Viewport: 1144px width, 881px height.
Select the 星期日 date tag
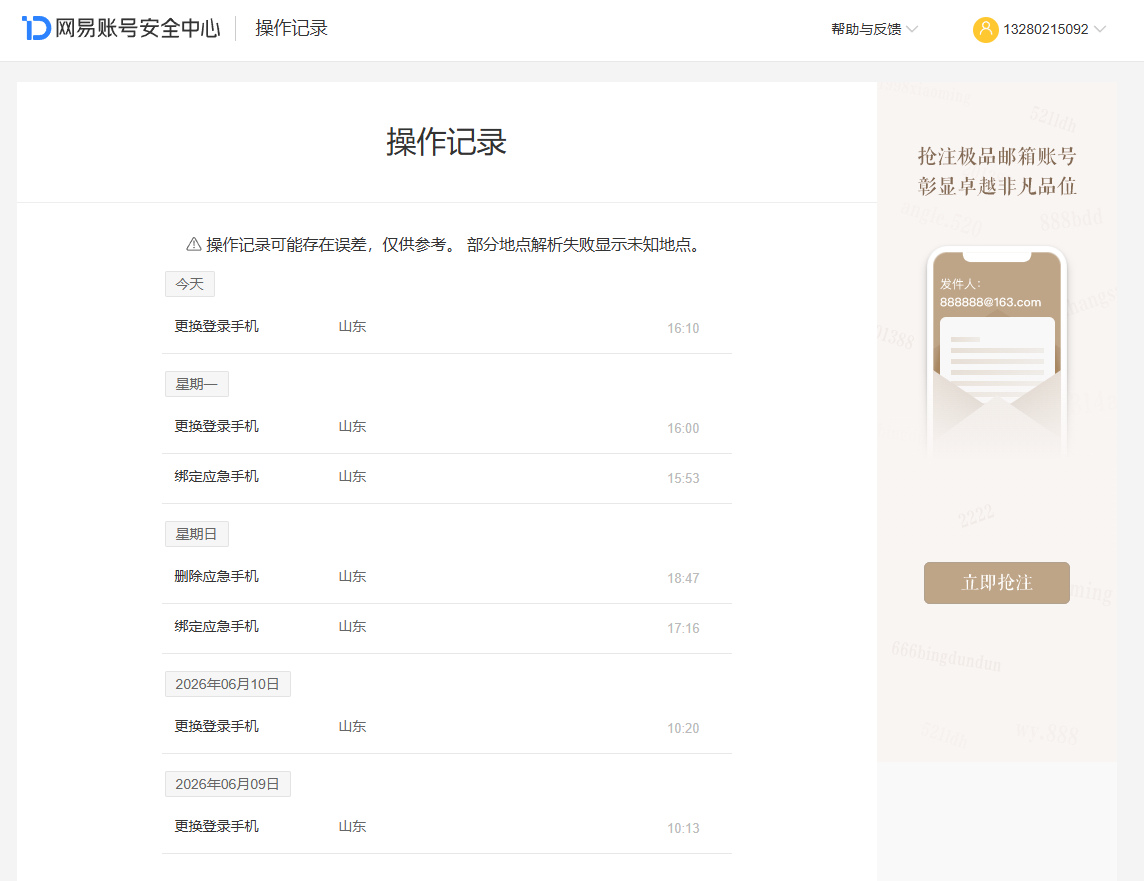197,534
